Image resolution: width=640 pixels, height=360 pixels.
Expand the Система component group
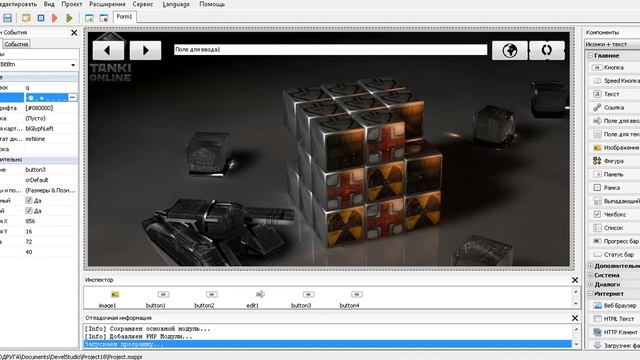[590, 275]
